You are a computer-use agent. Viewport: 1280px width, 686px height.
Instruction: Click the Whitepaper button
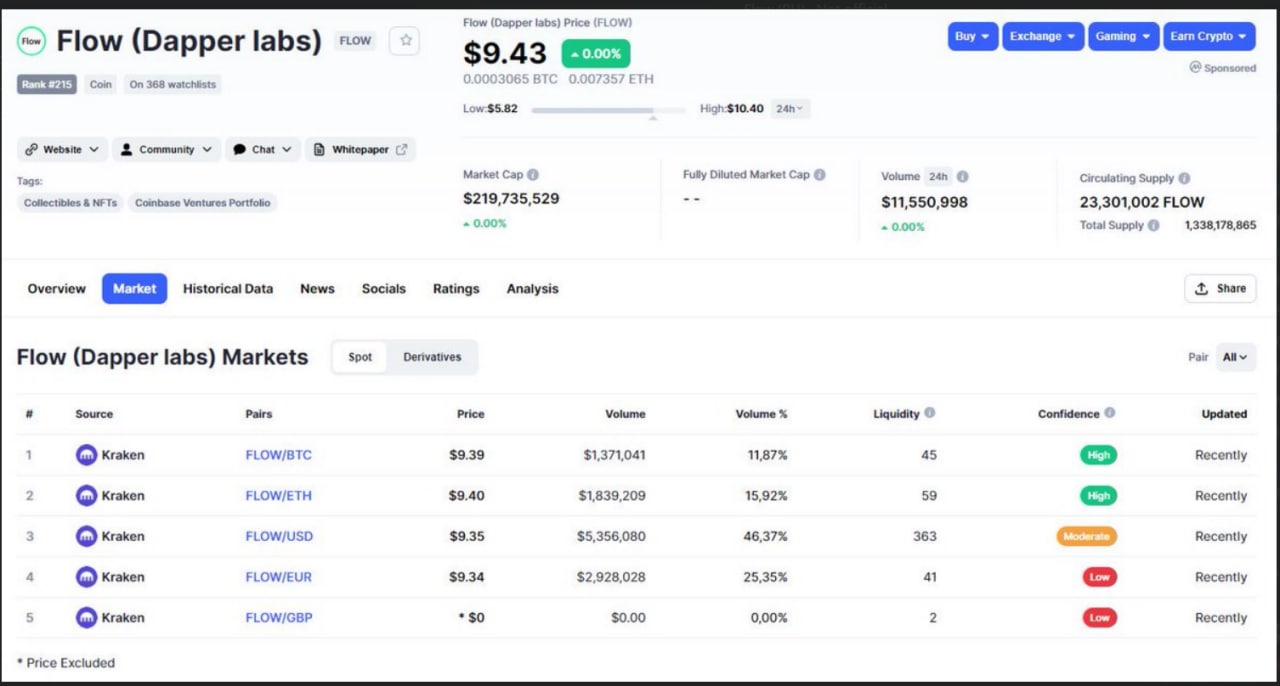[360, 150]
